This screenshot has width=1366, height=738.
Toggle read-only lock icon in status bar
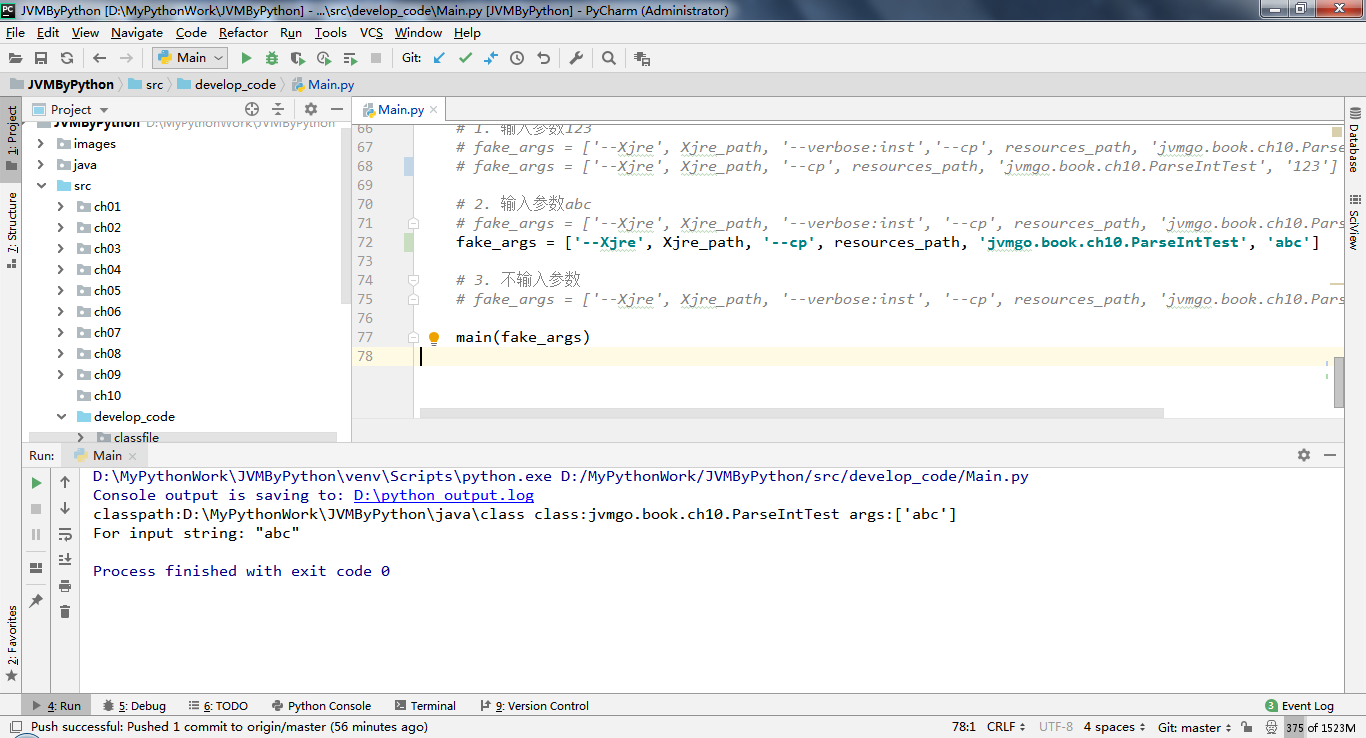tap(1247, 727)
